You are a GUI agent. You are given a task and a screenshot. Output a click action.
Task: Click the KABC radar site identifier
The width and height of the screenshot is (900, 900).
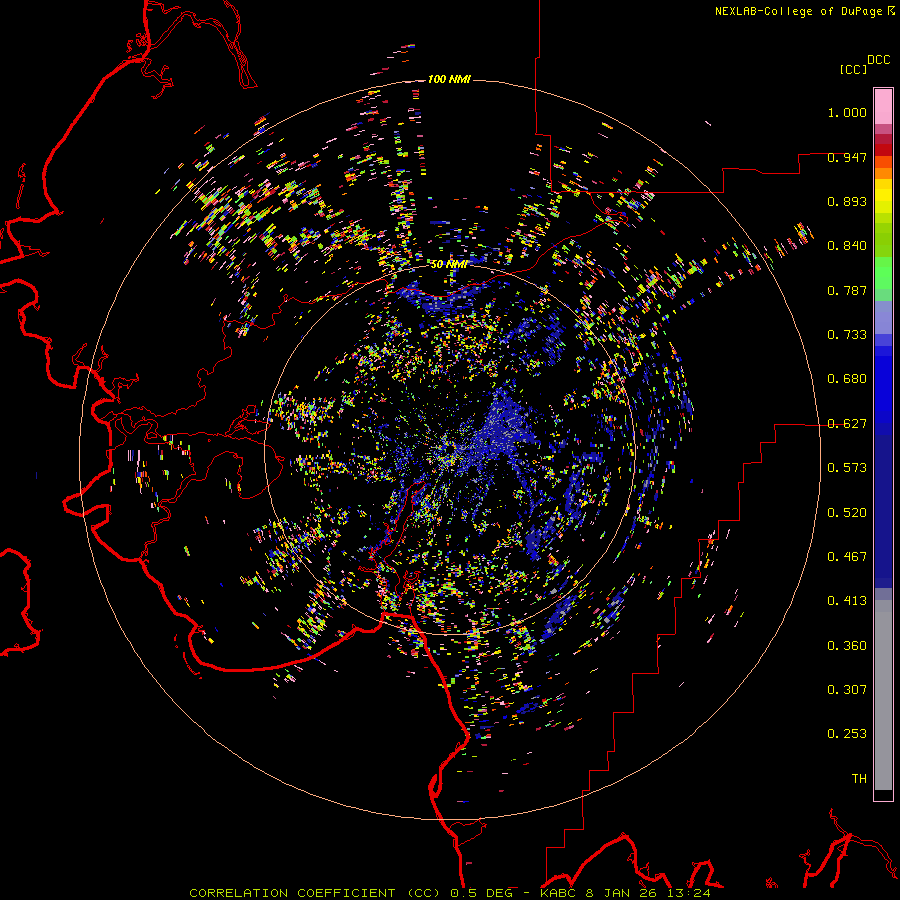[560, 893]
